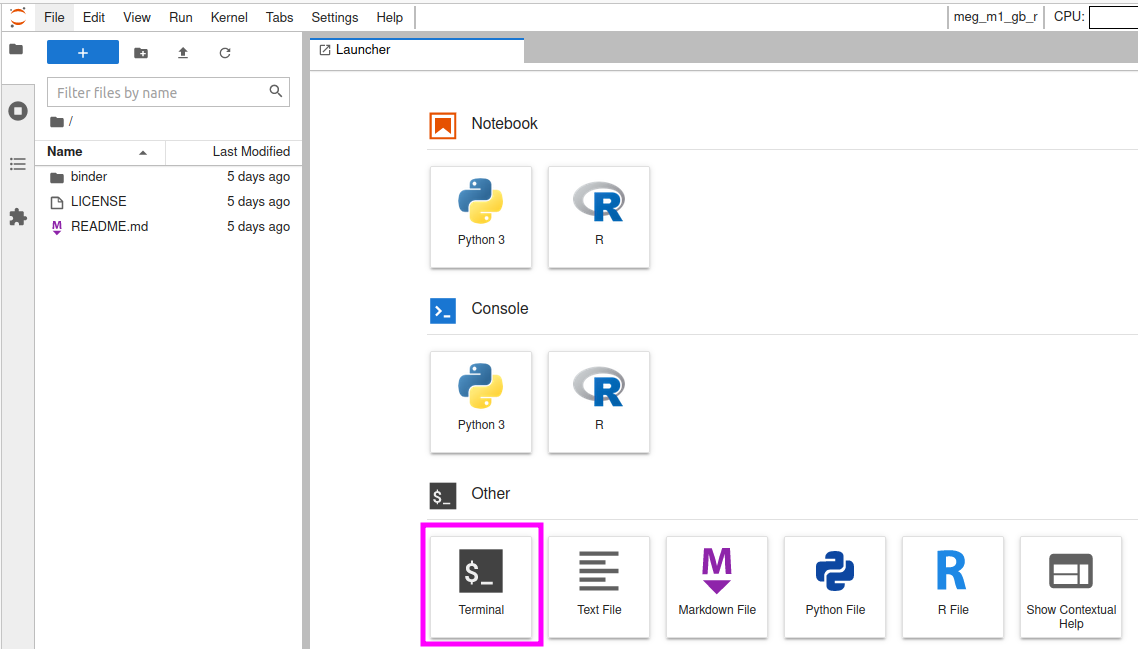Open the Extension Manager puzzle icon
The height and width of the screenshot is (649, 1138).
point(17,217)
